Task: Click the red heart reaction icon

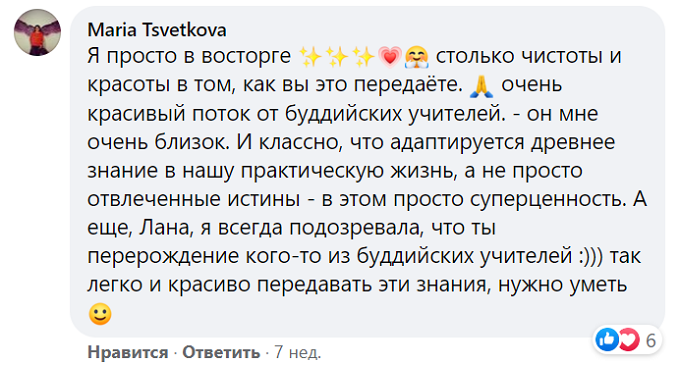Action: point(628,339)
